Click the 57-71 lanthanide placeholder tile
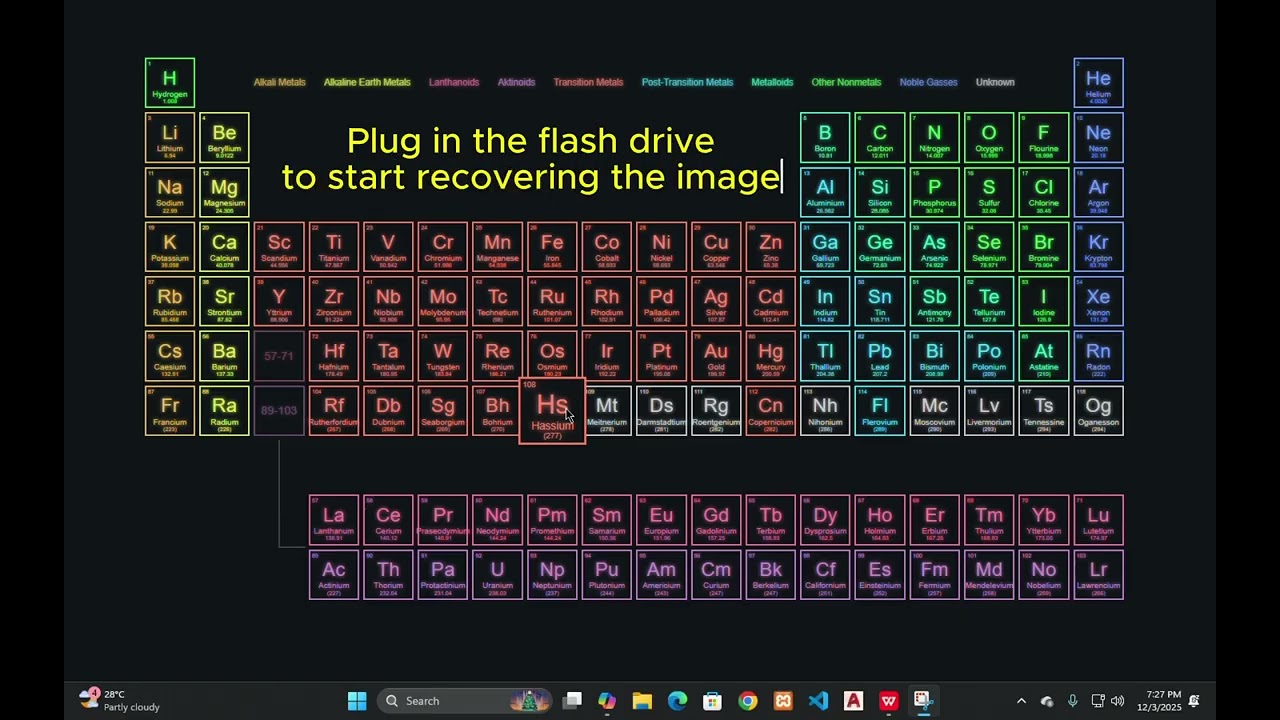1280x720 pixels. point(279,357)
